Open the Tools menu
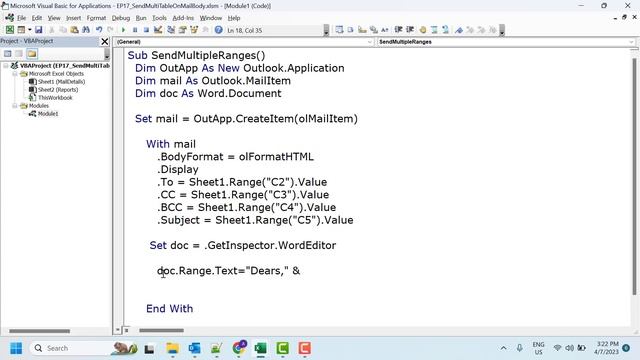 159,18
